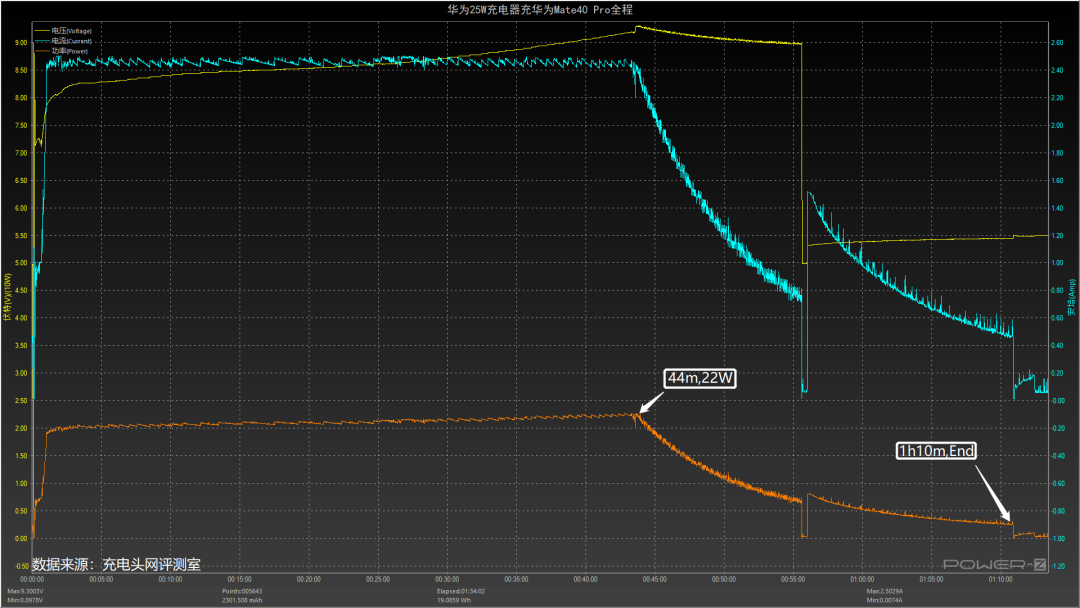Click the 2.50 tick on the voltage axis
This screenshot has width=1080, height=608.
tap(21, 401)
